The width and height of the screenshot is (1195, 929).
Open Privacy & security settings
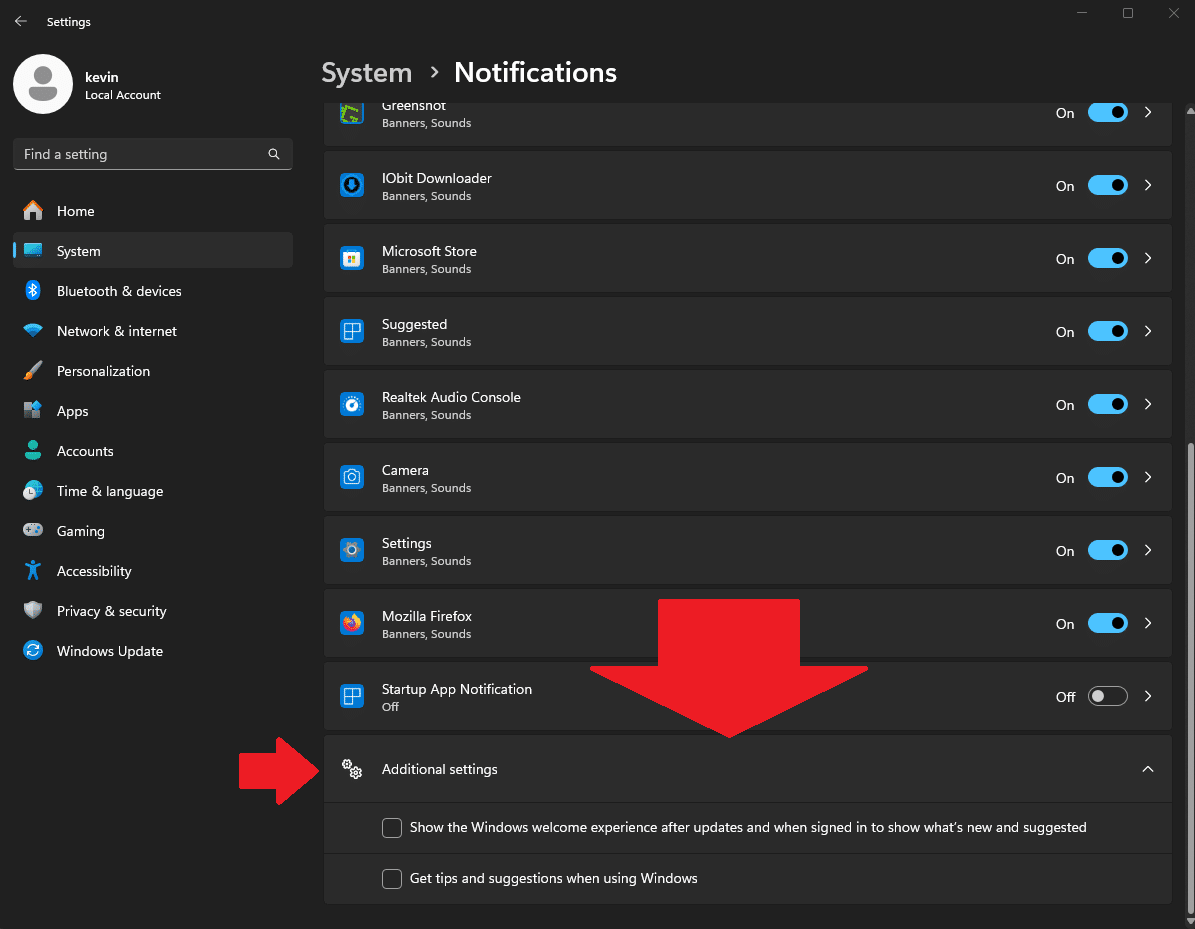(x=152, y=611)
